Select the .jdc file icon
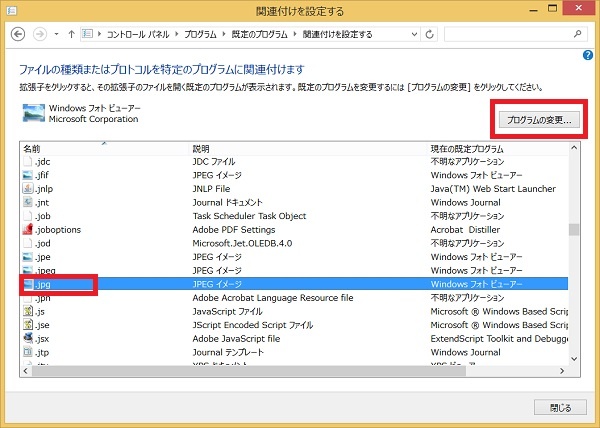This screenshot has width=600, height=428. tap(28, 161)
